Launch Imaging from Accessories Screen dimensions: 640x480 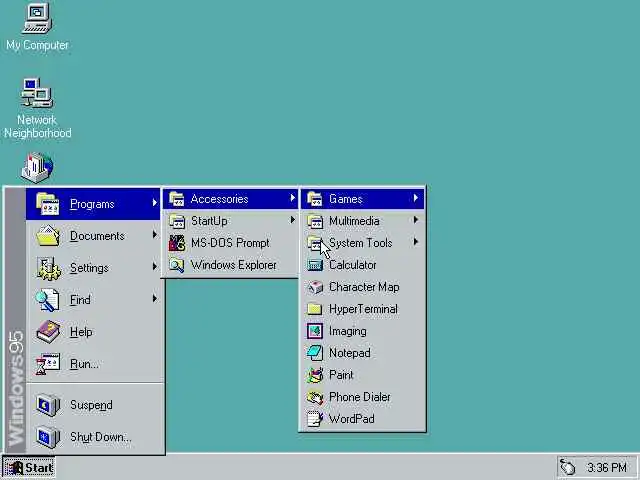[363, 331]
